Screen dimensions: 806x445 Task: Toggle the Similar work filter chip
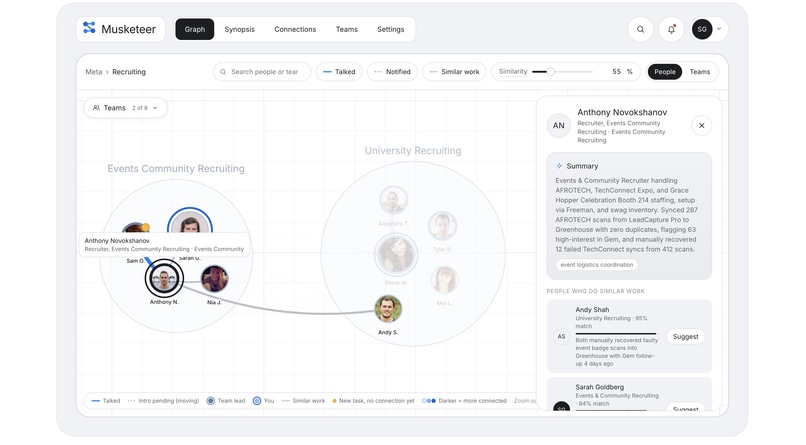(454, 72)
